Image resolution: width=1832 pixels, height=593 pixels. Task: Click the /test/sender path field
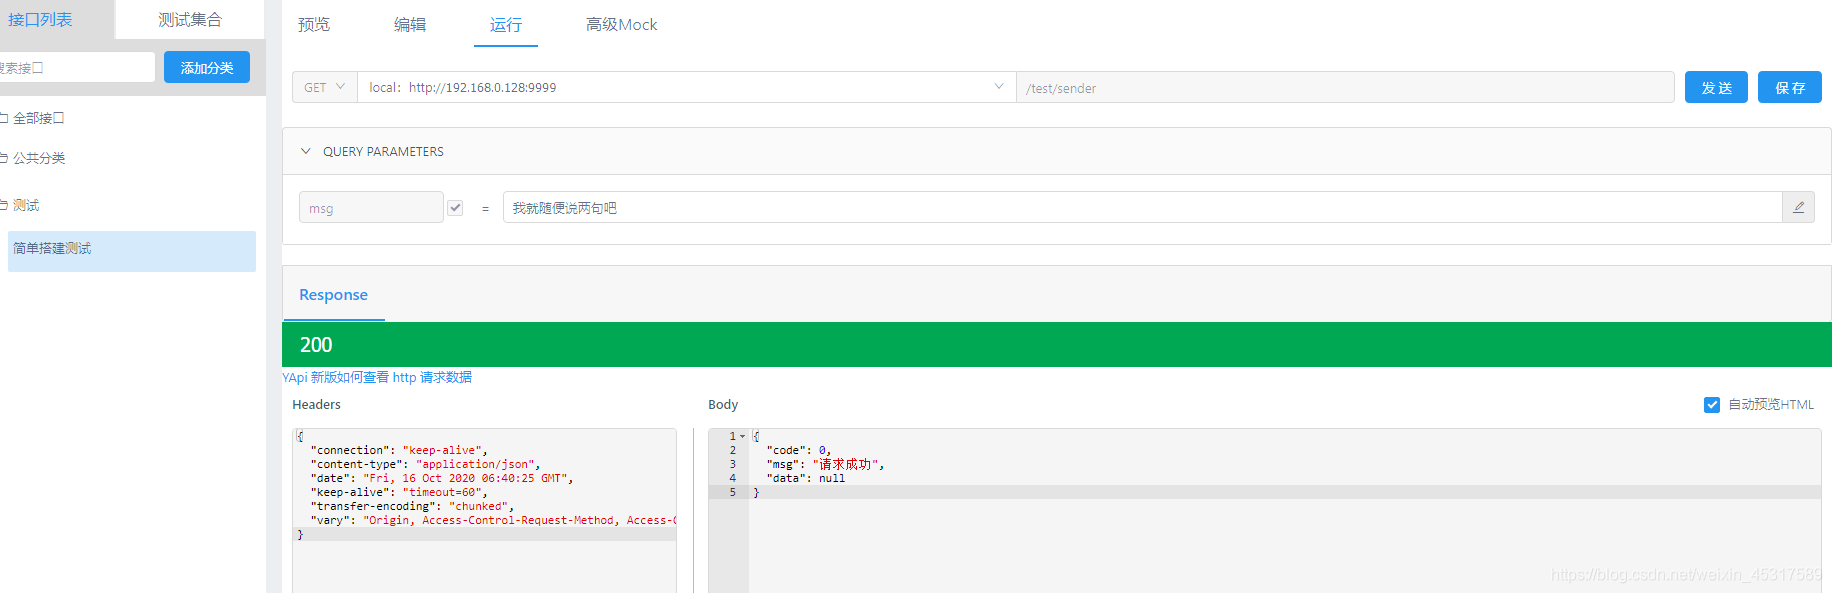point(1345,87)
